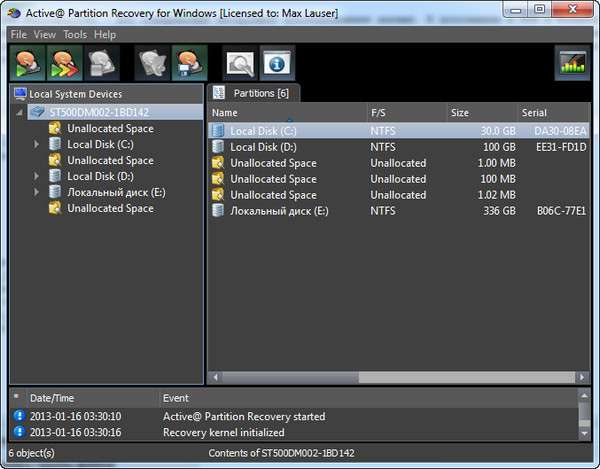Viewport: 600px width, 469px height.
Task: Select the 1.02 MB Unallocated Space row
Action: (398, 195)
